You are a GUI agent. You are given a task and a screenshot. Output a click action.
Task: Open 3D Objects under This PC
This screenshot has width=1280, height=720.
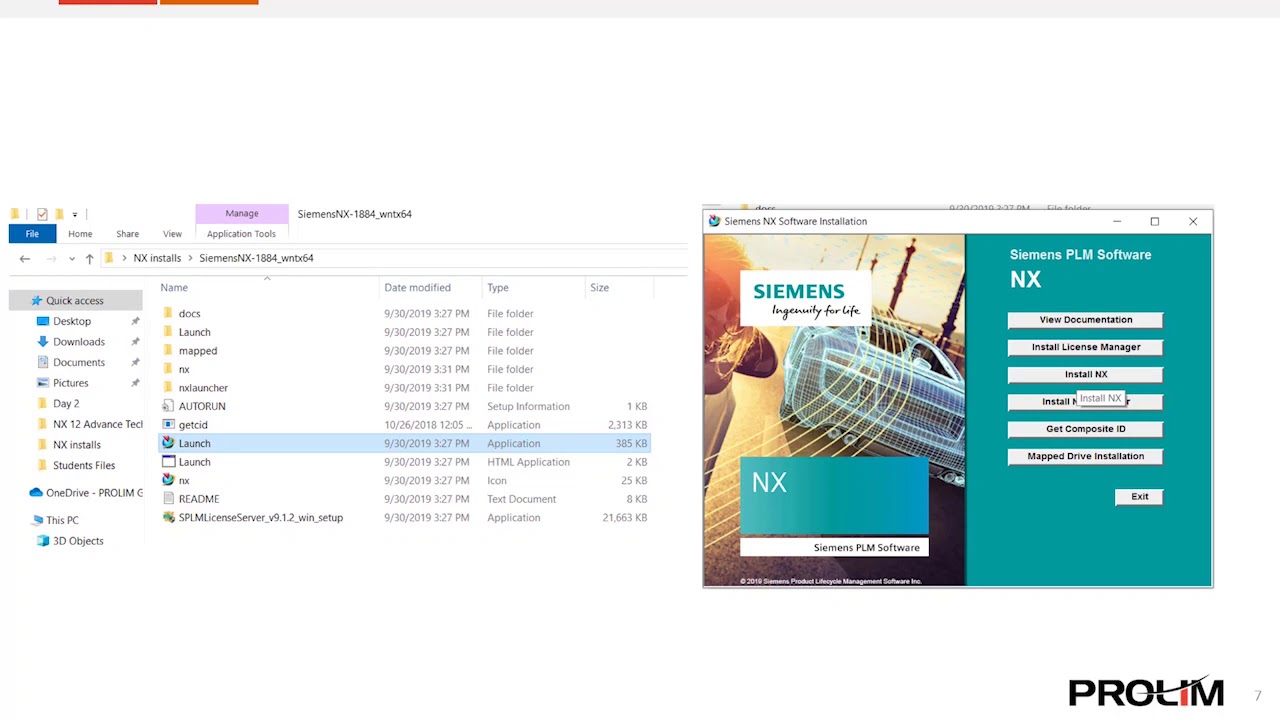point(78,541)
